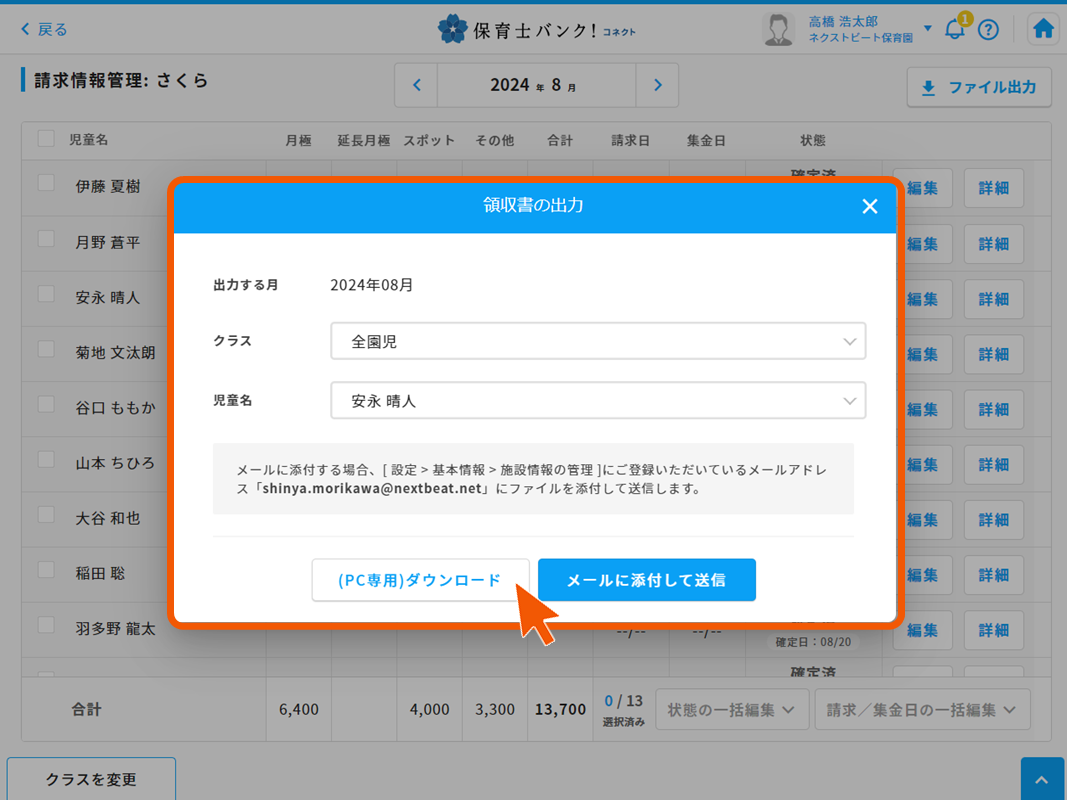Click the scroll-to-top arrow button
Image resolution: width=1067 pixels, height=800 pixels.
pos(1042,780)
